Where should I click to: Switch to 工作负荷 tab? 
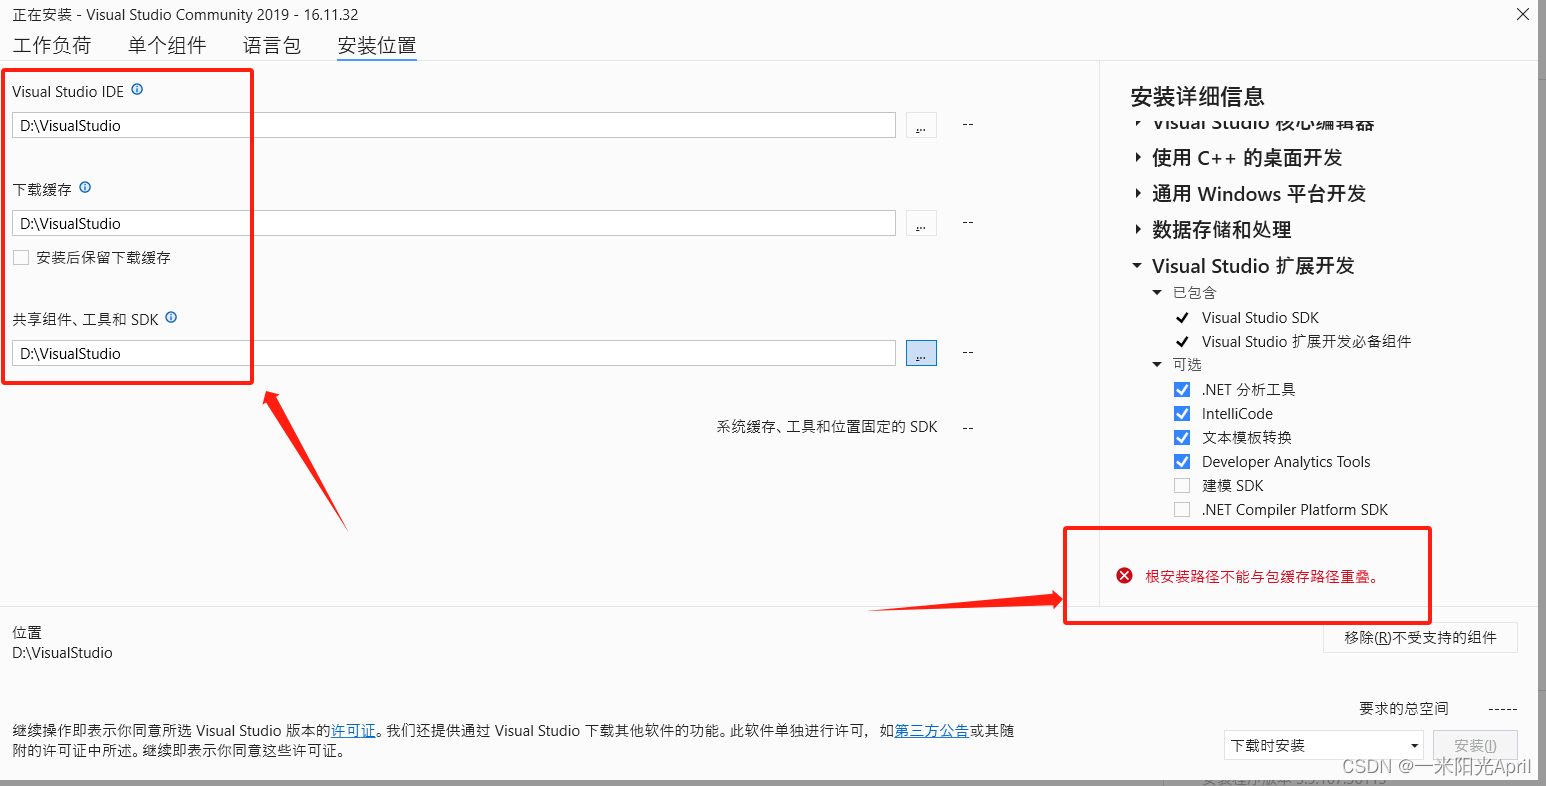[52, 45]
